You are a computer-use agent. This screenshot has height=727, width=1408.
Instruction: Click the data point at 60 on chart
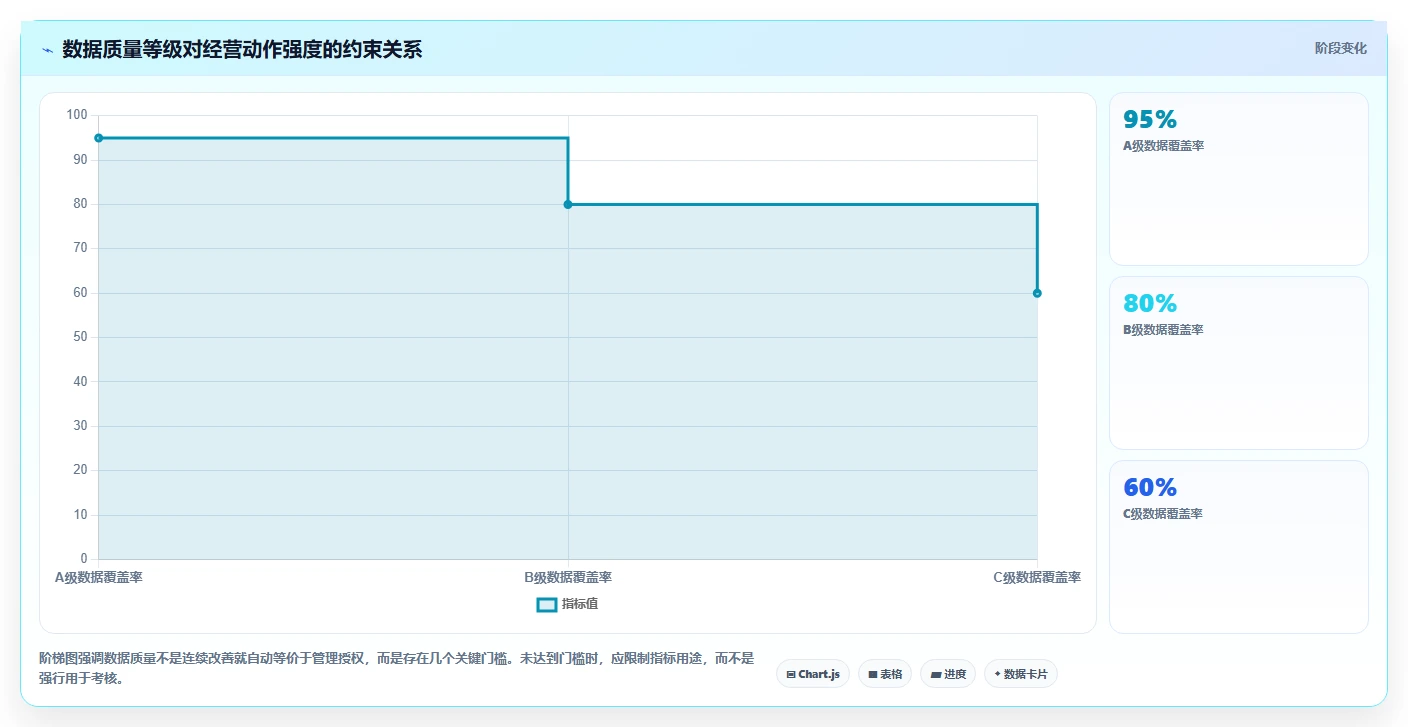click(x=1037, y=293)
